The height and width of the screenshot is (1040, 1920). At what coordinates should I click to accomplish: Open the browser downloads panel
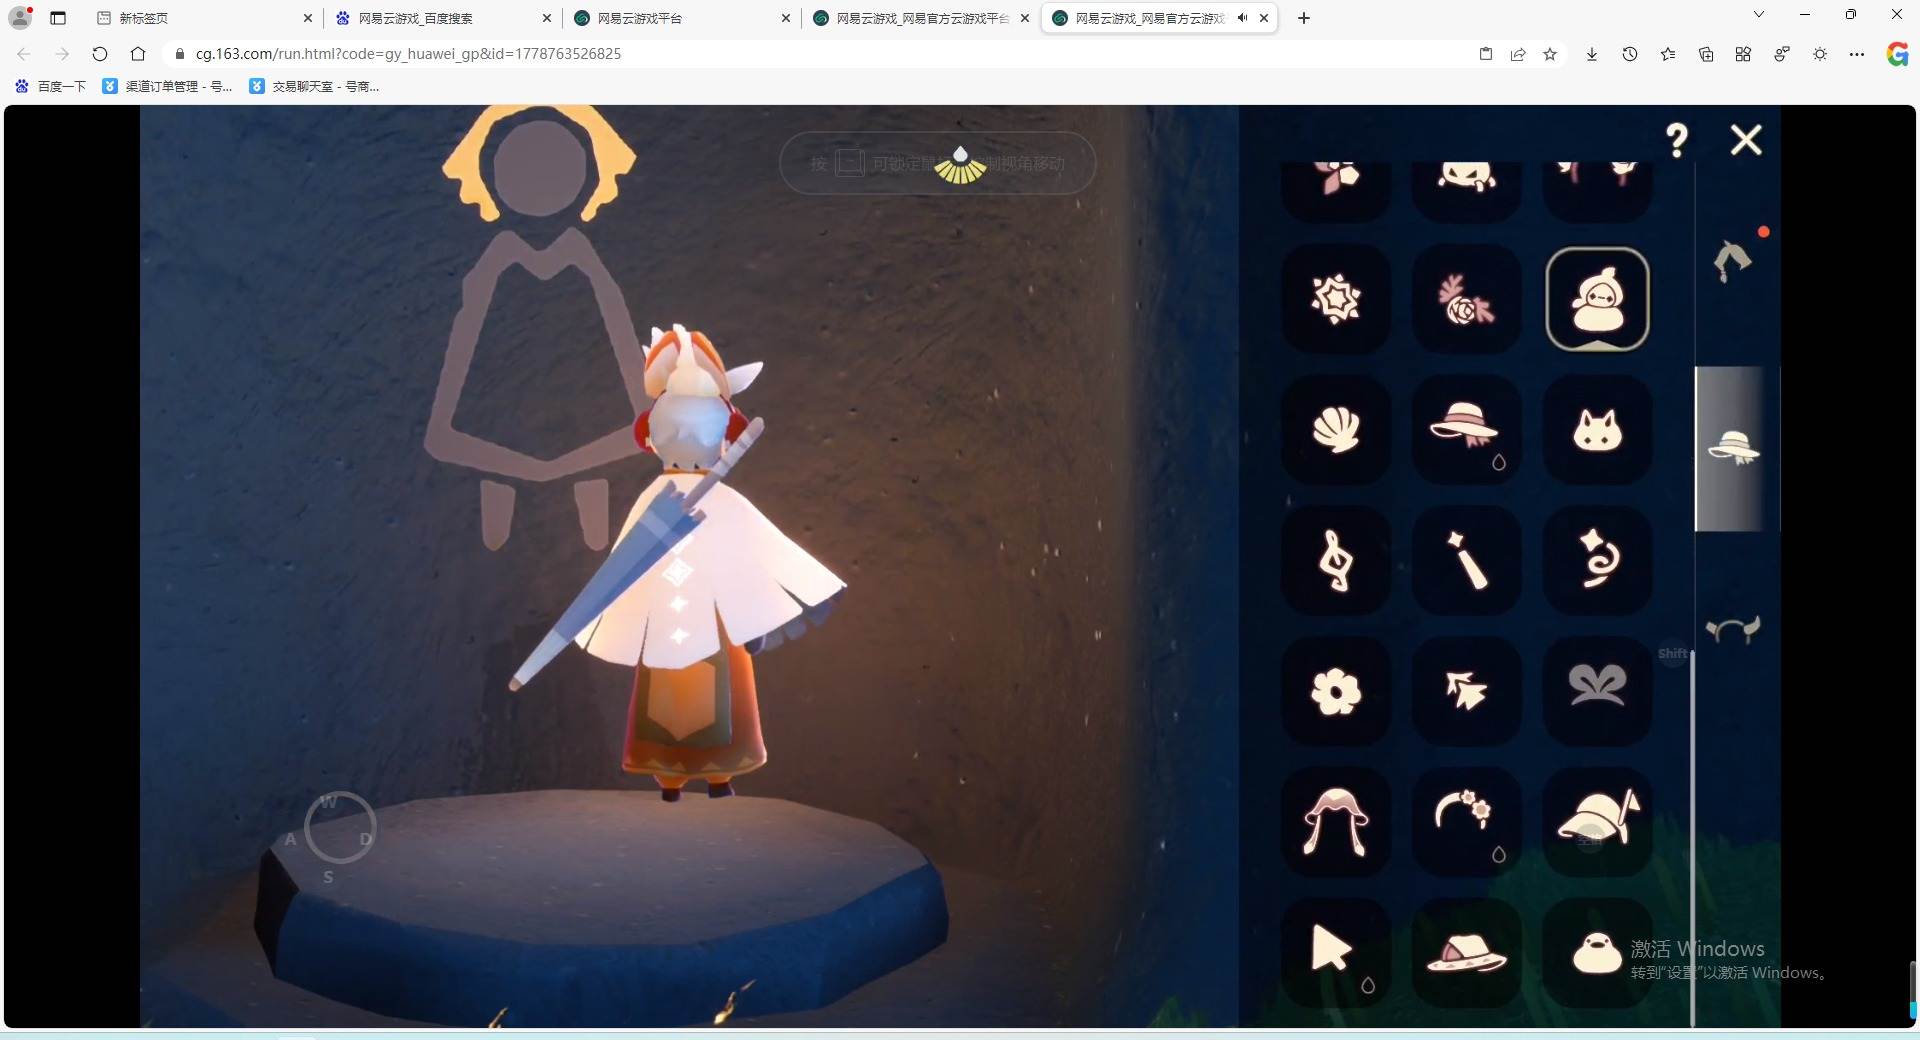(x=1592, y=54)
